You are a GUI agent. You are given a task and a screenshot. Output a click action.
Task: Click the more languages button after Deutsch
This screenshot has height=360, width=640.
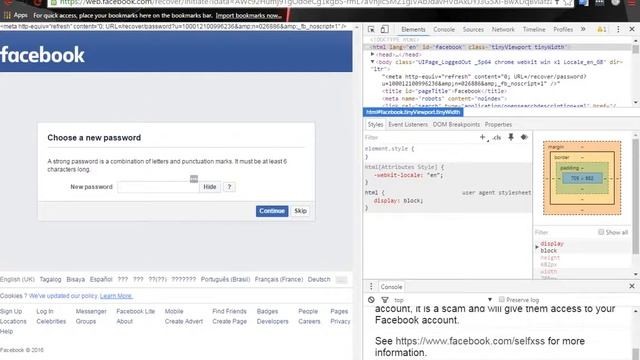[341, 280]
